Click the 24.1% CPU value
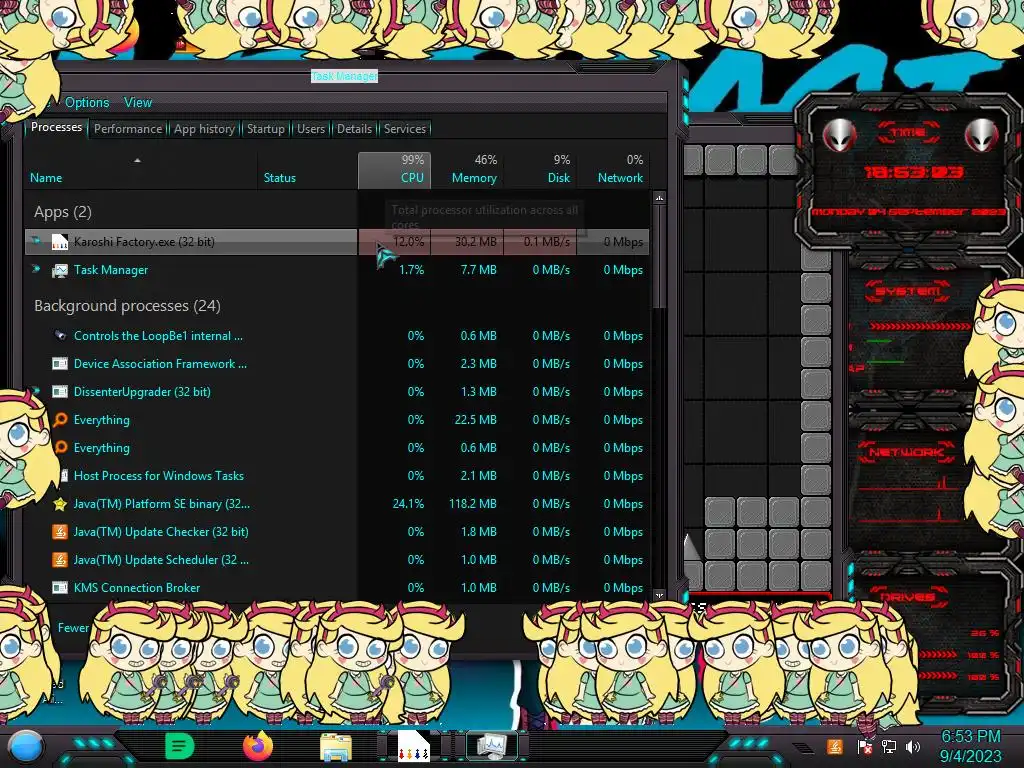 (408, 504)
